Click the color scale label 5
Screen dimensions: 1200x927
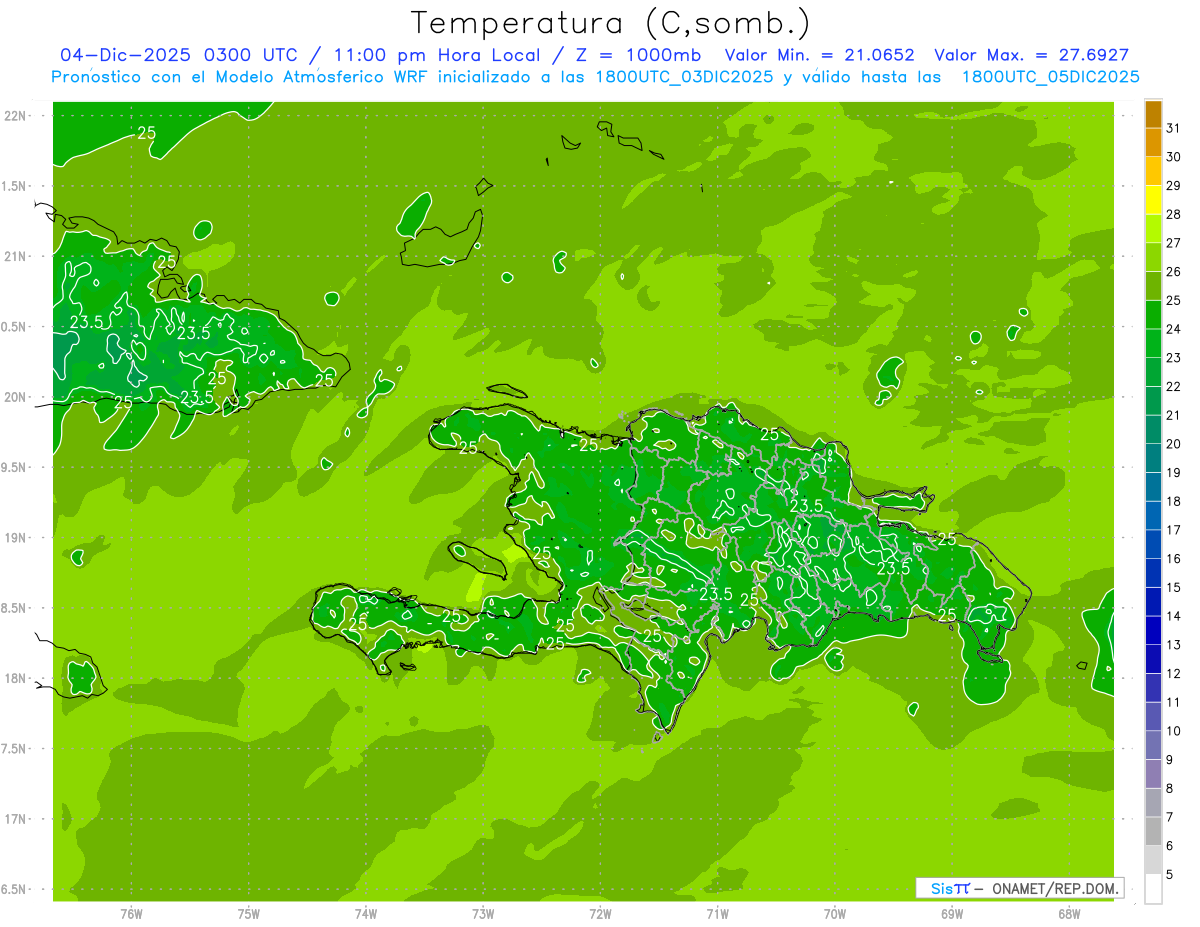pos(1170,874)
